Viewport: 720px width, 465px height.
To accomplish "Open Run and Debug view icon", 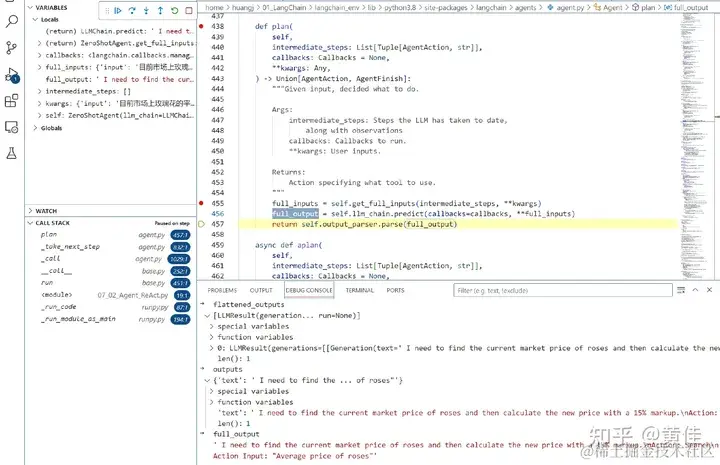I will pyautogui.click(x=11, y=75).
